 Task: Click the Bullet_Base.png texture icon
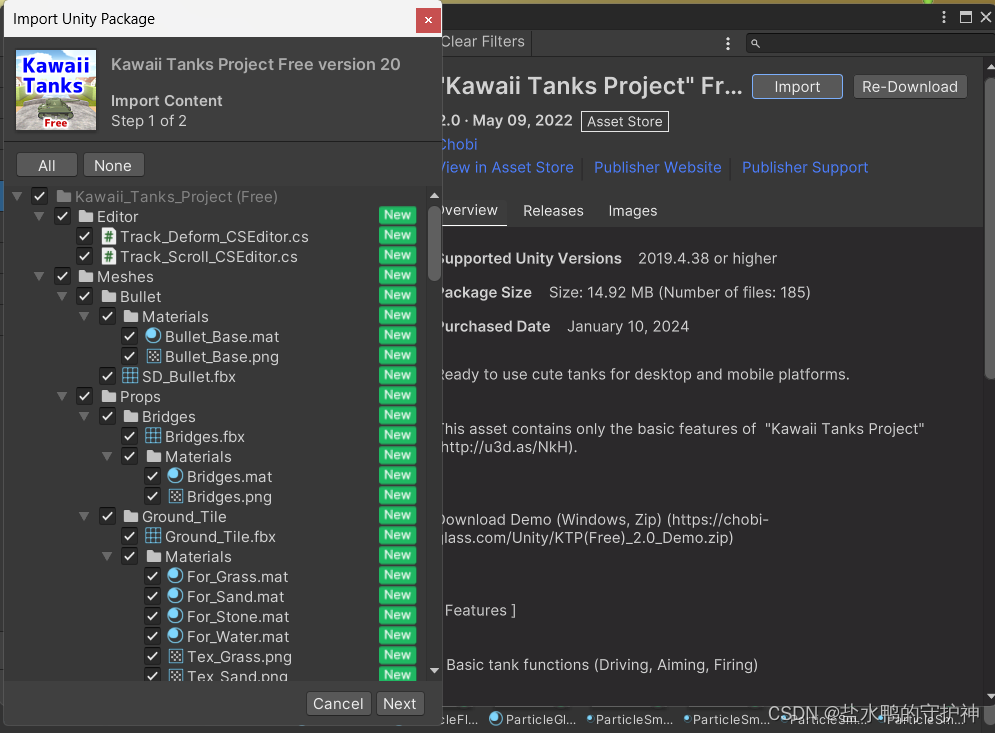[x=154, y=356]
